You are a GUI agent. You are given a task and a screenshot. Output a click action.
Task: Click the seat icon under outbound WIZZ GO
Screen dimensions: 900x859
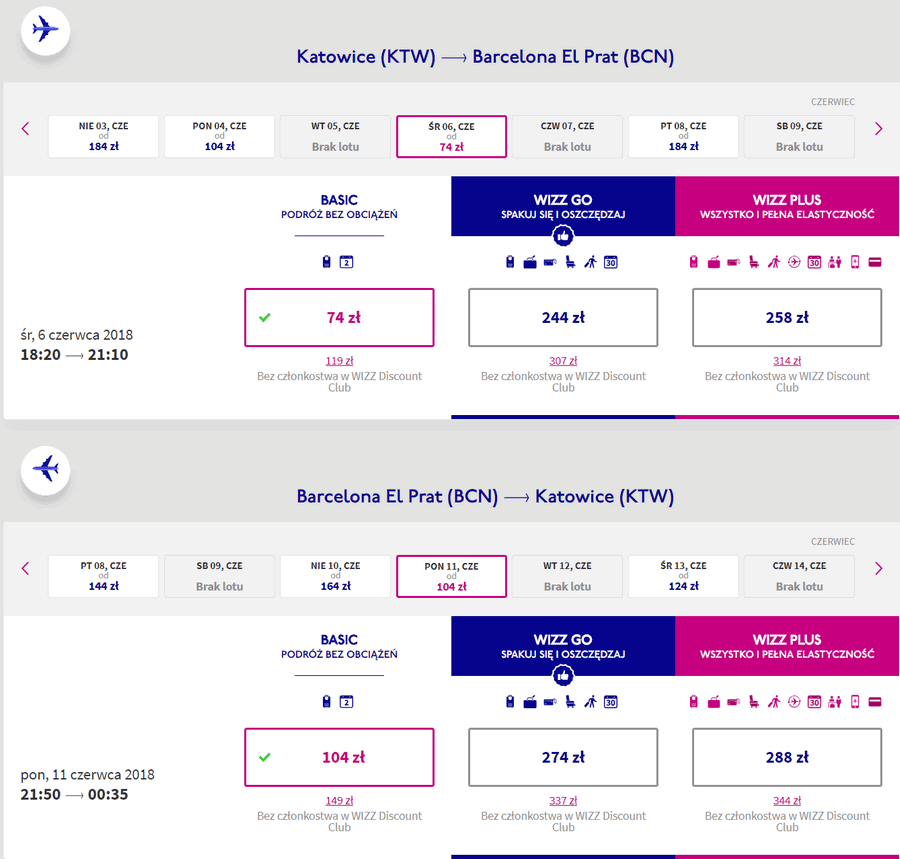(570, 262)
